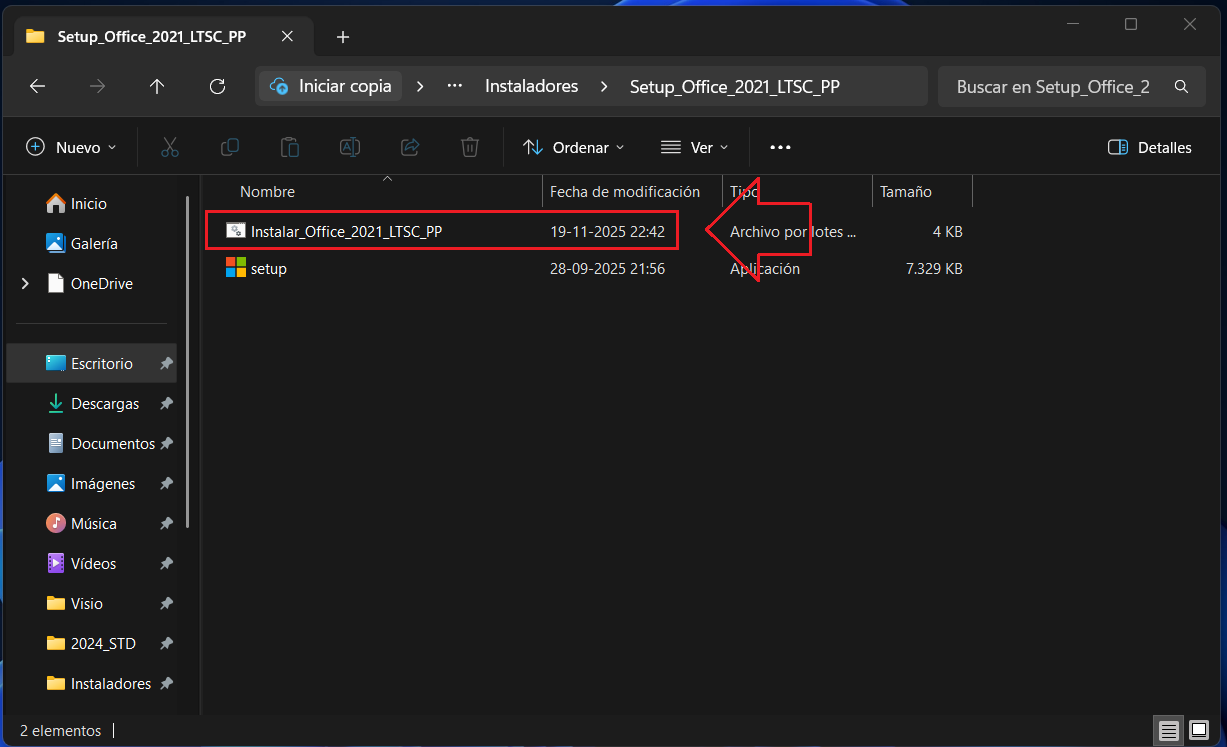
Task: Click the search magnifier icon
Action: 1181,87
